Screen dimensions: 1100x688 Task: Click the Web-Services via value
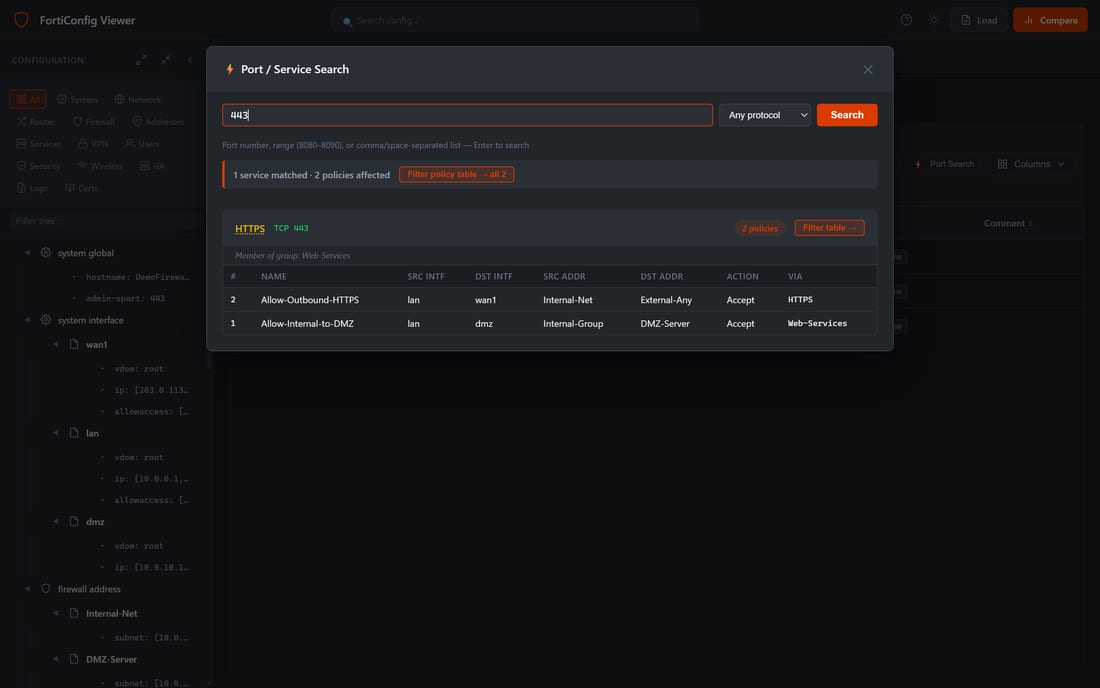[817, 323]
